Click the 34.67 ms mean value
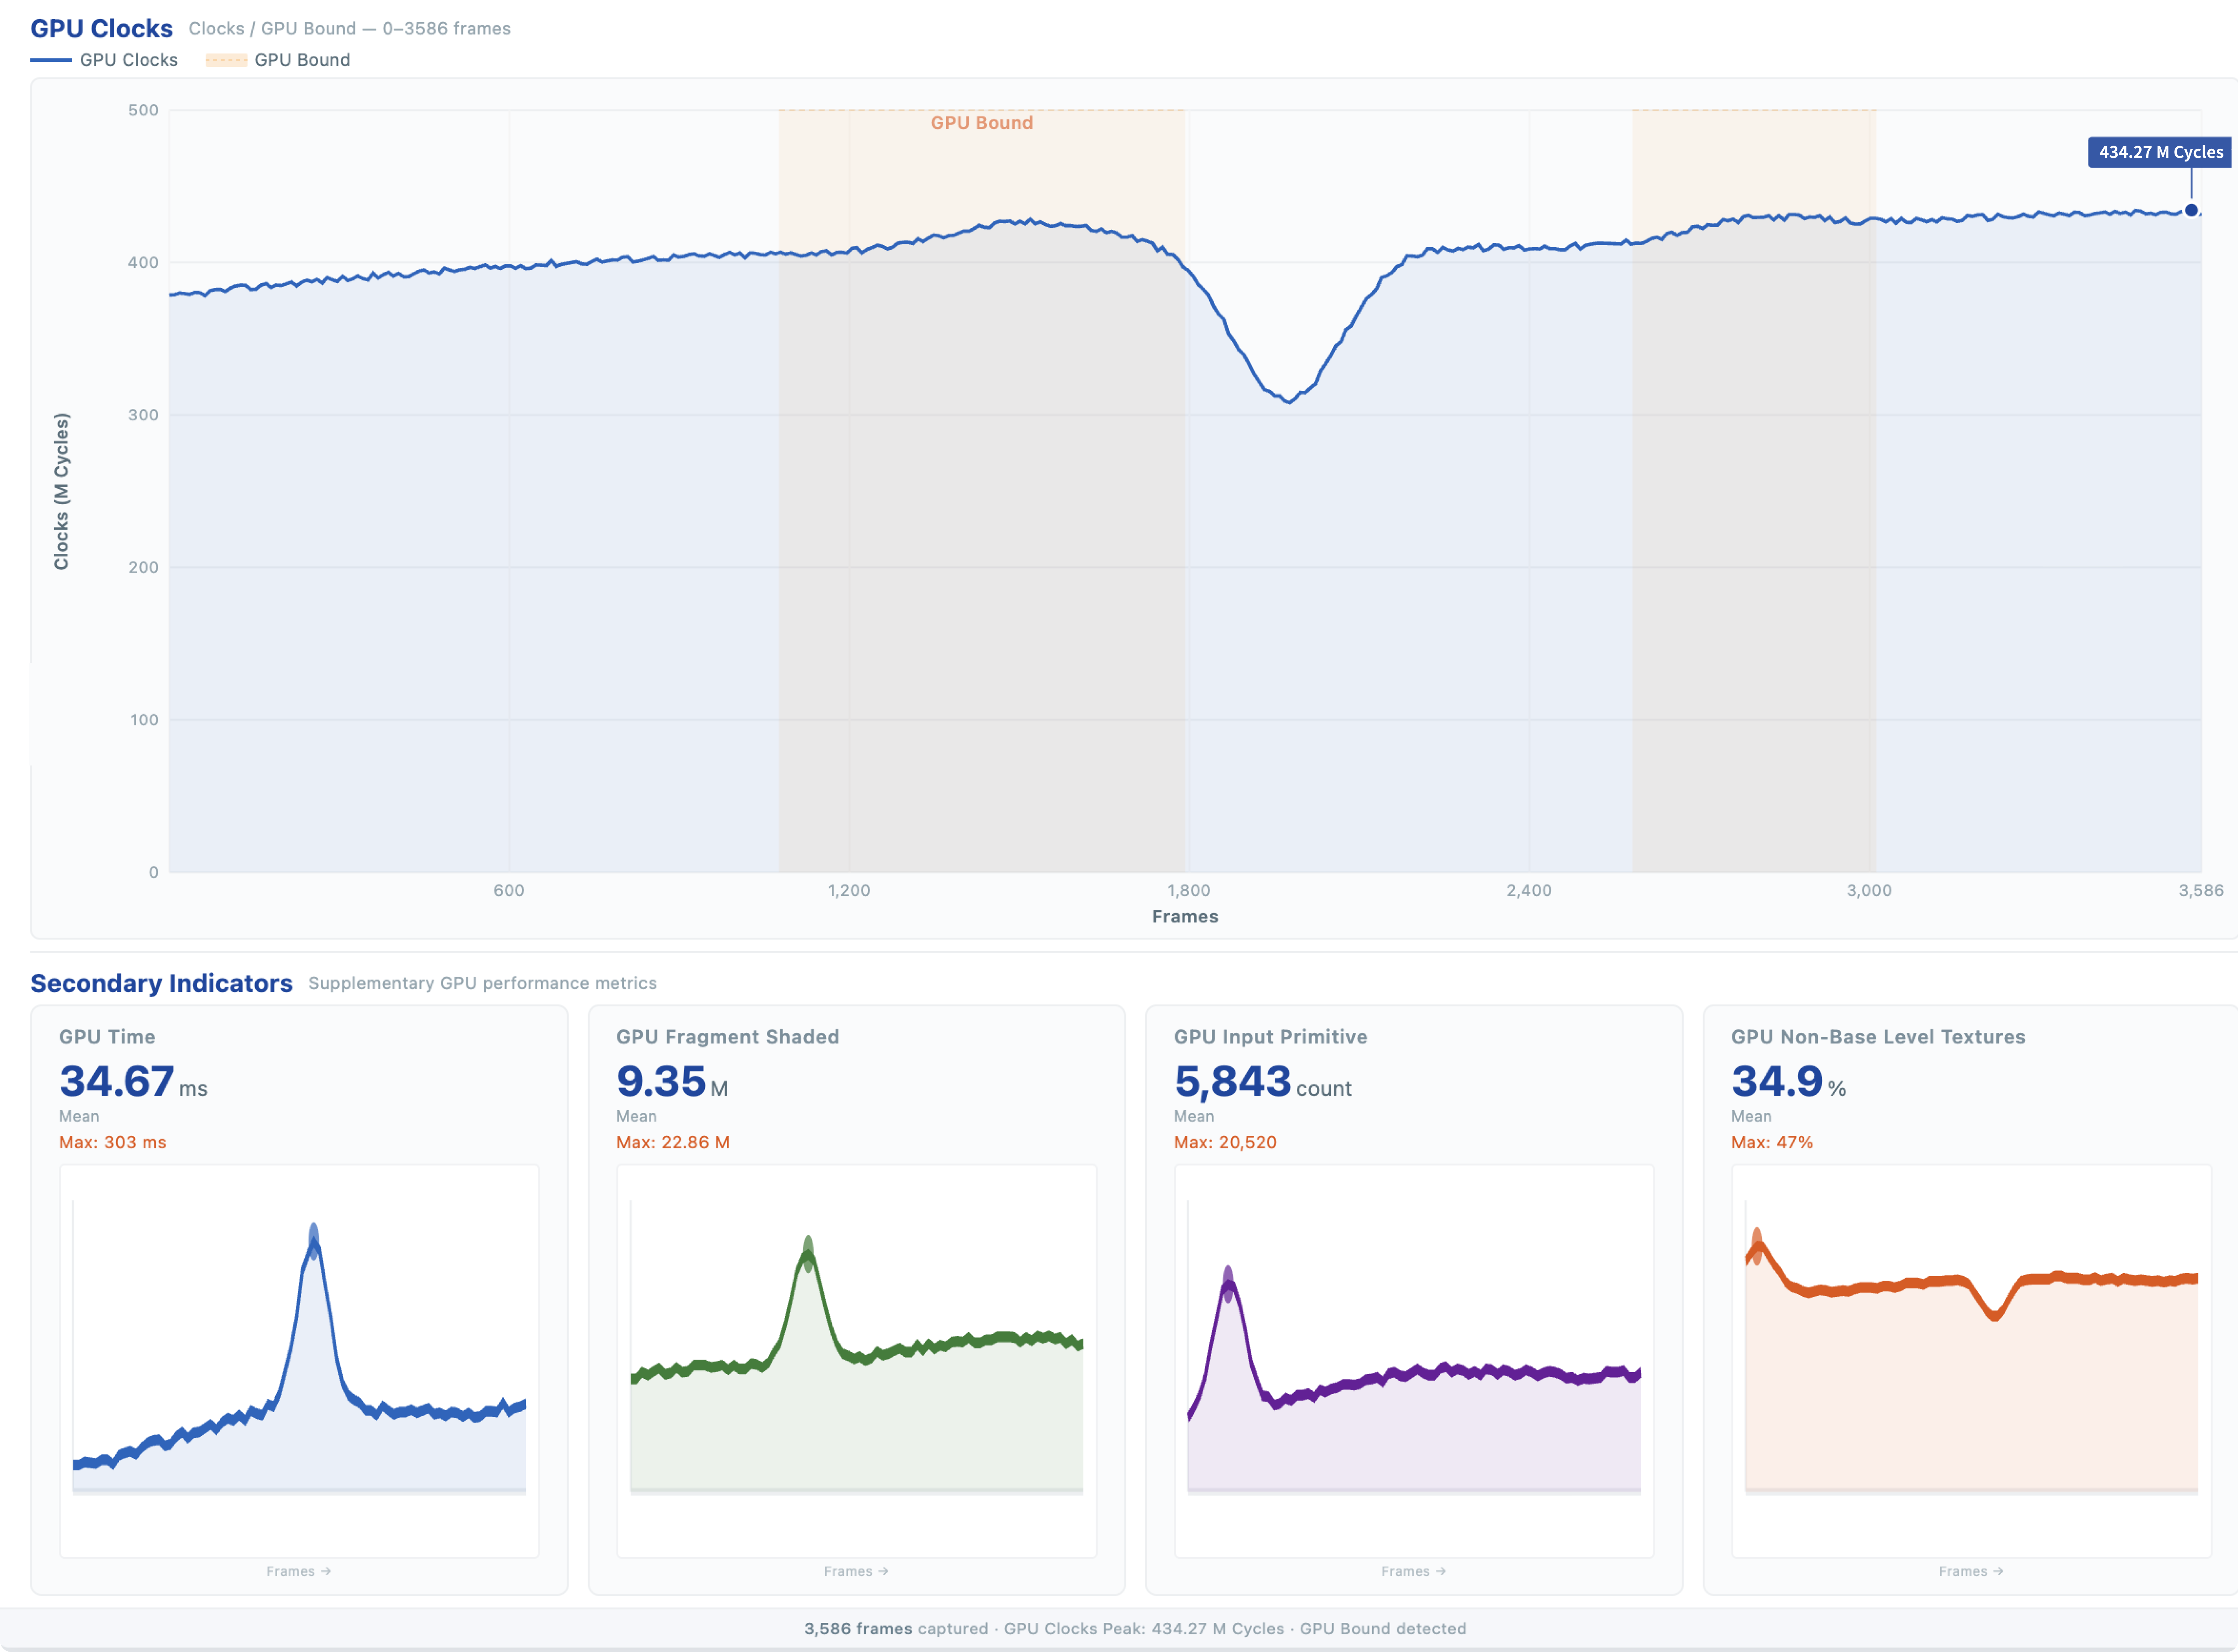 (133, 1082)
